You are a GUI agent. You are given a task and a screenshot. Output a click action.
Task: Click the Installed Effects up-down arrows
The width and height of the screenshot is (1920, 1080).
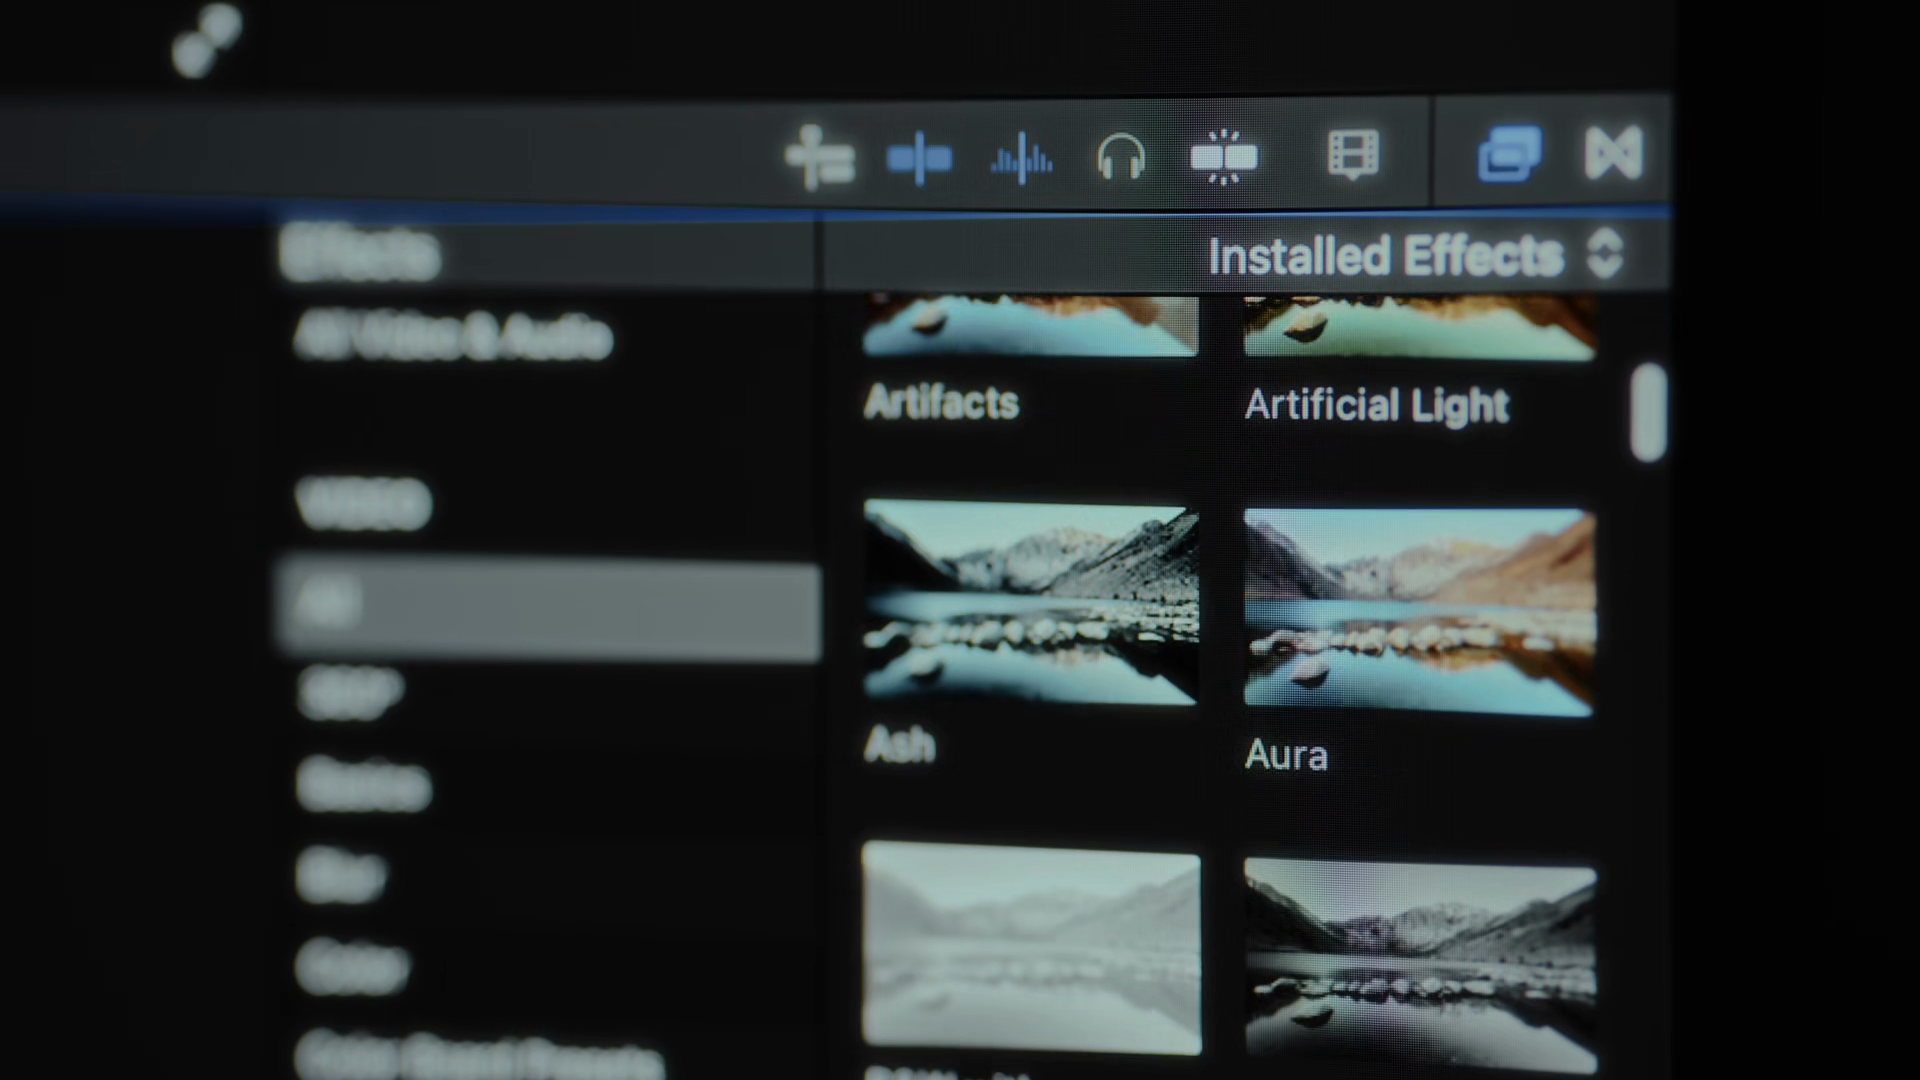[x=1604, y=254]
